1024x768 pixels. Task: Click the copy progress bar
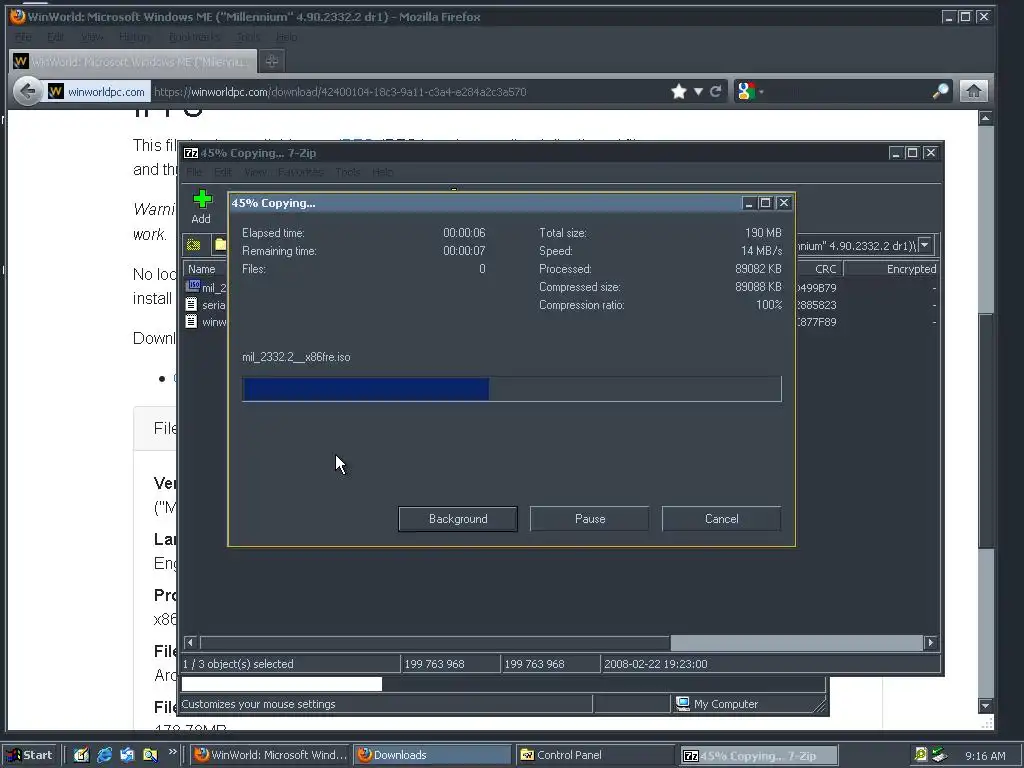click(511, 389)
